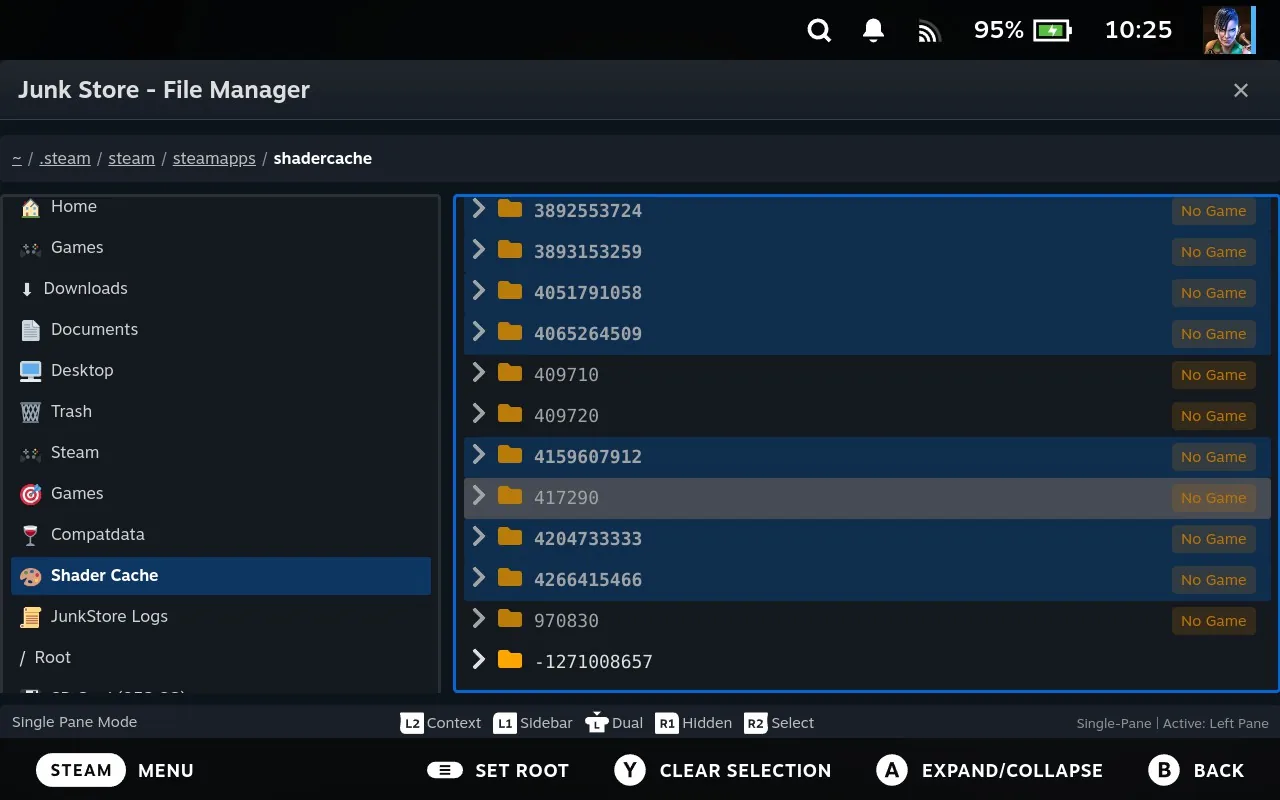Click the dartboard Games icon in sidebar
Screen dimensions: 1280x800
click(x=31, y=494)
